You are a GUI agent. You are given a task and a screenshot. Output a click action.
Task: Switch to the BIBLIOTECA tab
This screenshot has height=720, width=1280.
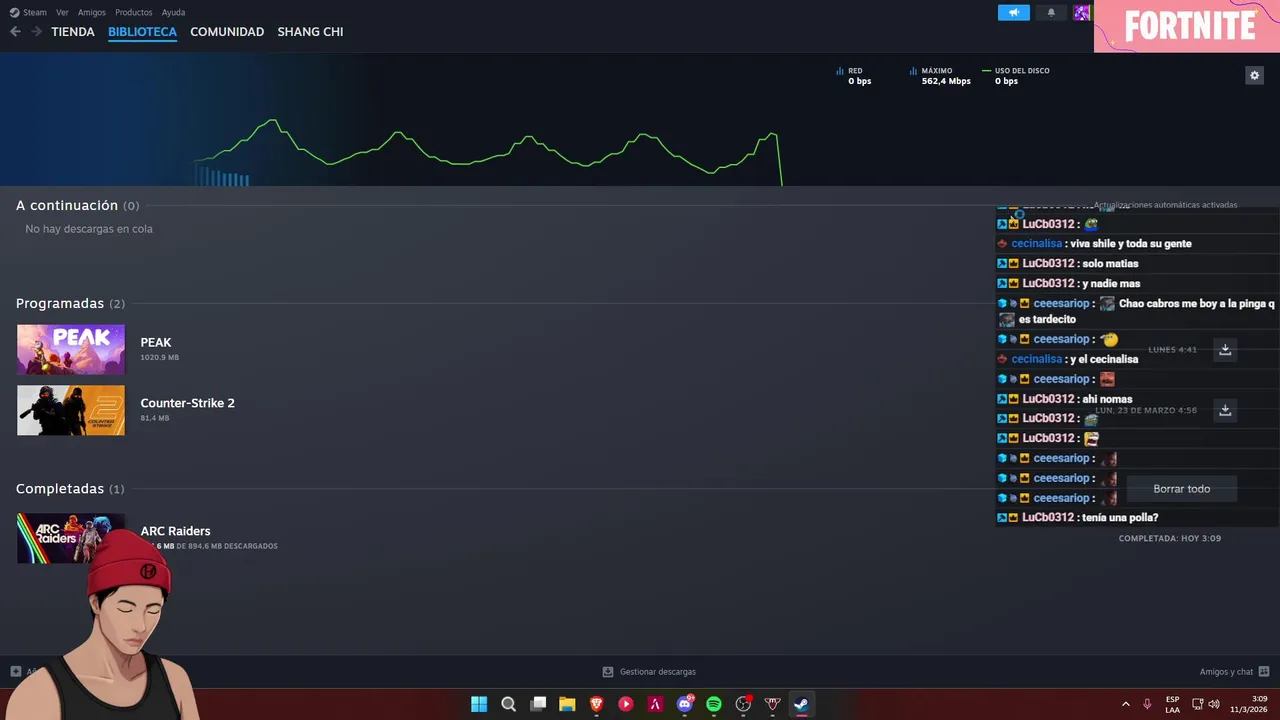tap(142, 32)
